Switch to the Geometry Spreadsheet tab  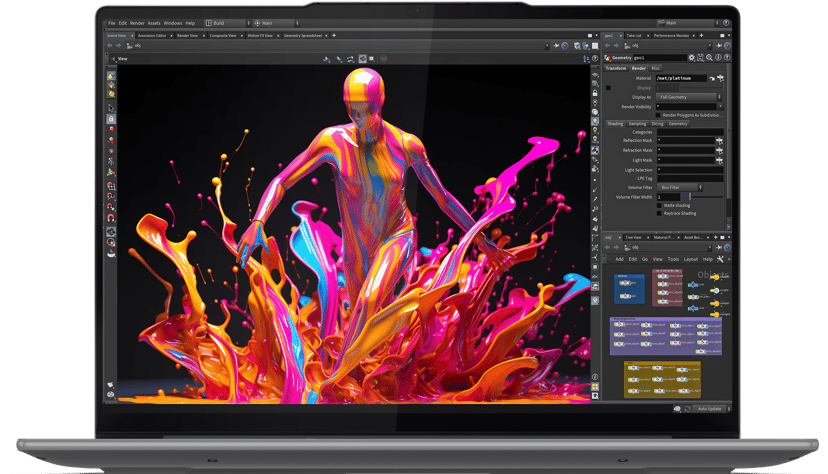303,35
